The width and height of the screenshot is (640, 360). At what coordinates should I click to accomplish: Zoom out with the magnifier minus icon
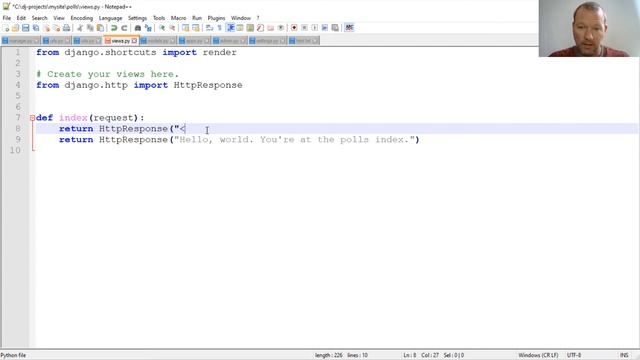172,28
